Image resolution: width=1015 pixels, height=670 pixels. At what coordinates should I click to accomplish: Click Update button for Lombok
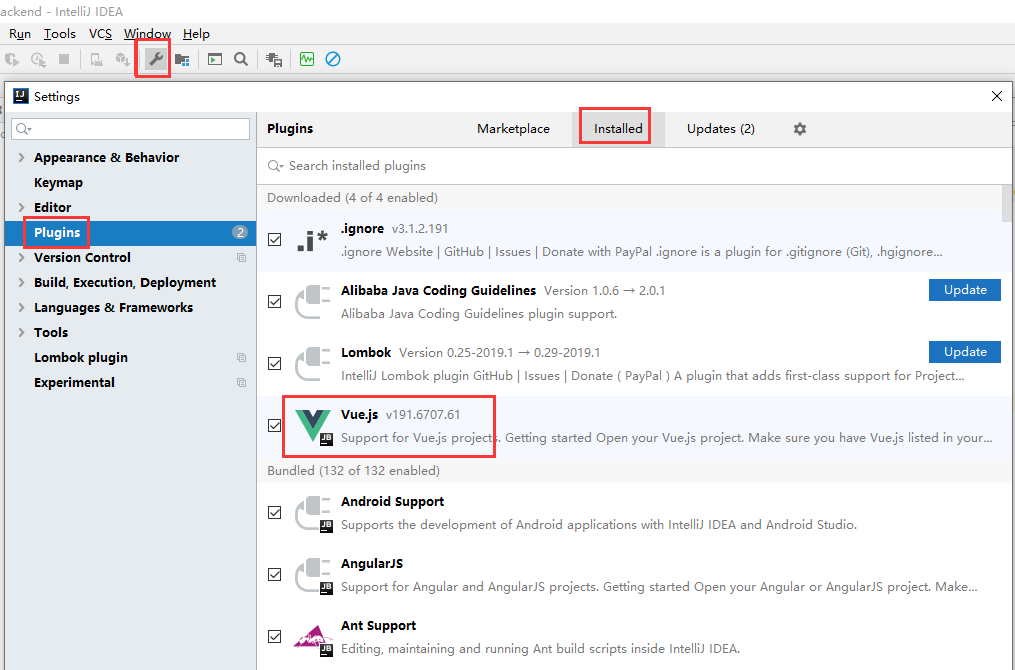pos(965,352)
